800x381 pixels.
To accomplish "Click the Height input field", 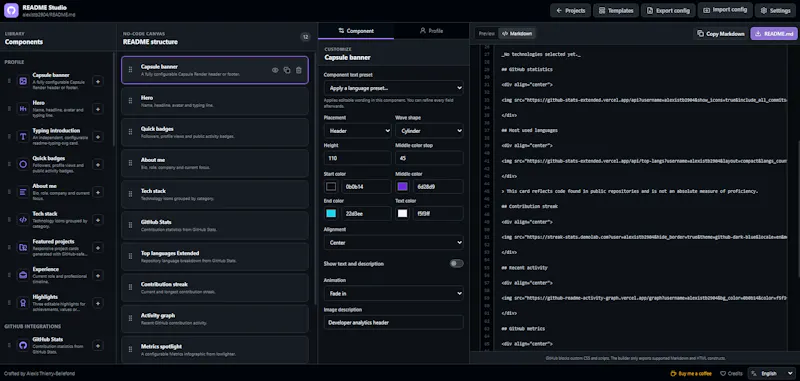I will 358,158.
